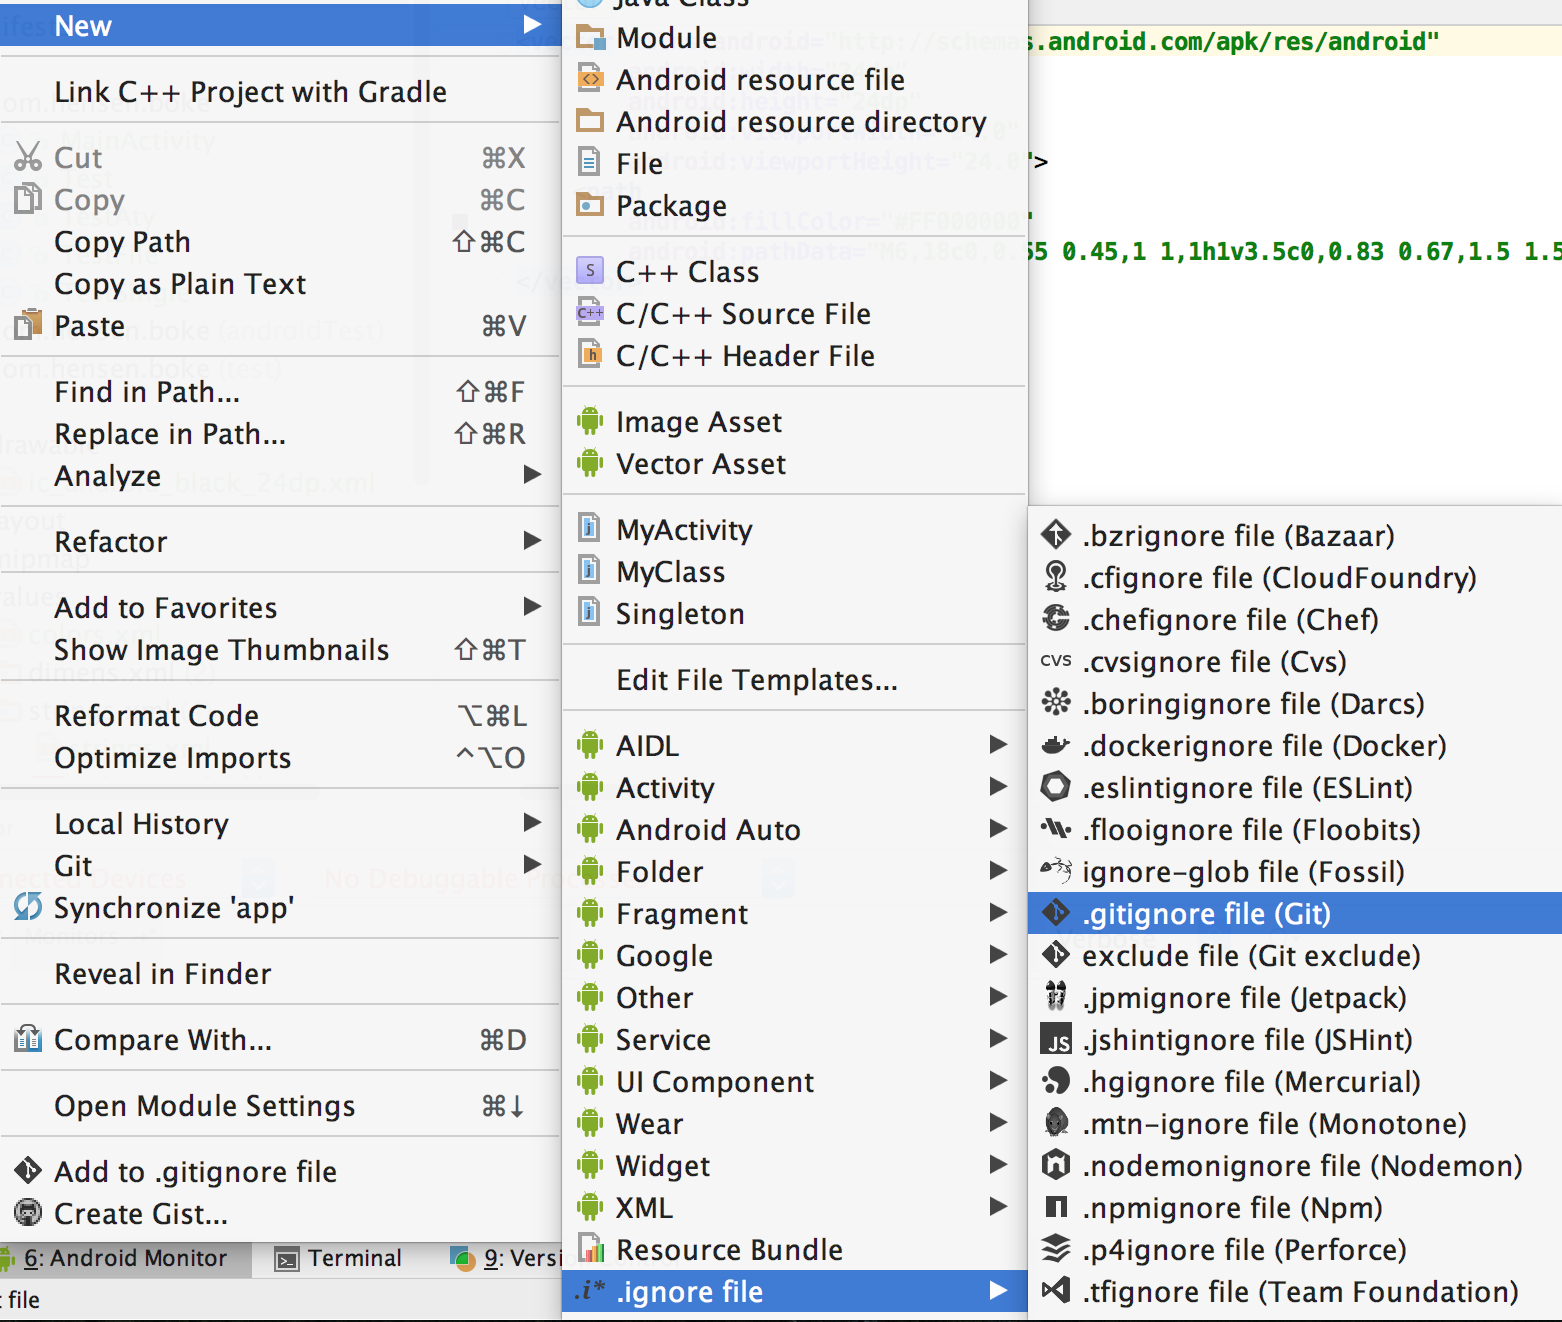Expand the AIDL submenu arrow

[998, 744]
